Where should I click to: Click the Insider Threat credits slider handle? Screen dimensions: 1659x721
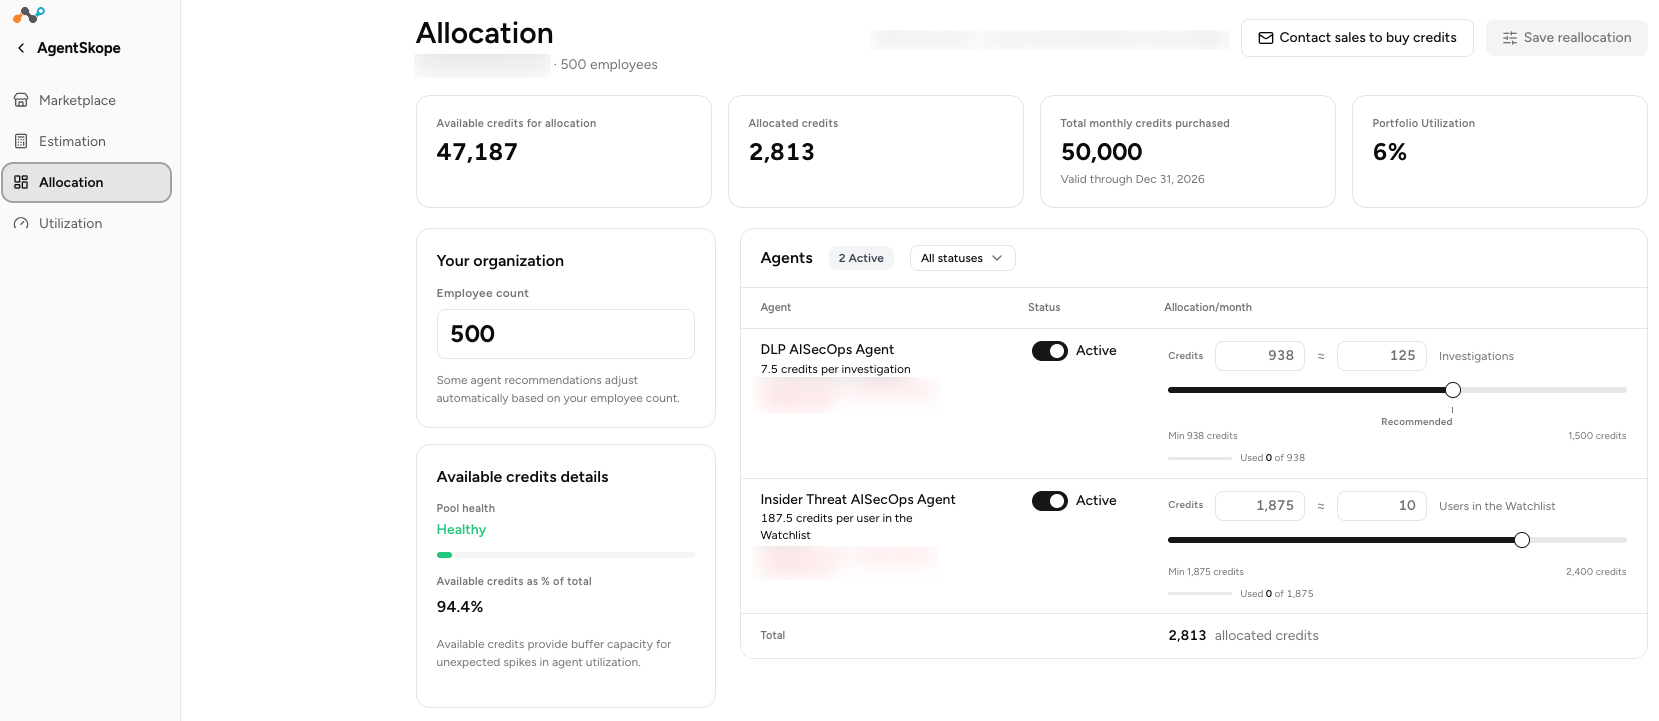(1522, 540)
